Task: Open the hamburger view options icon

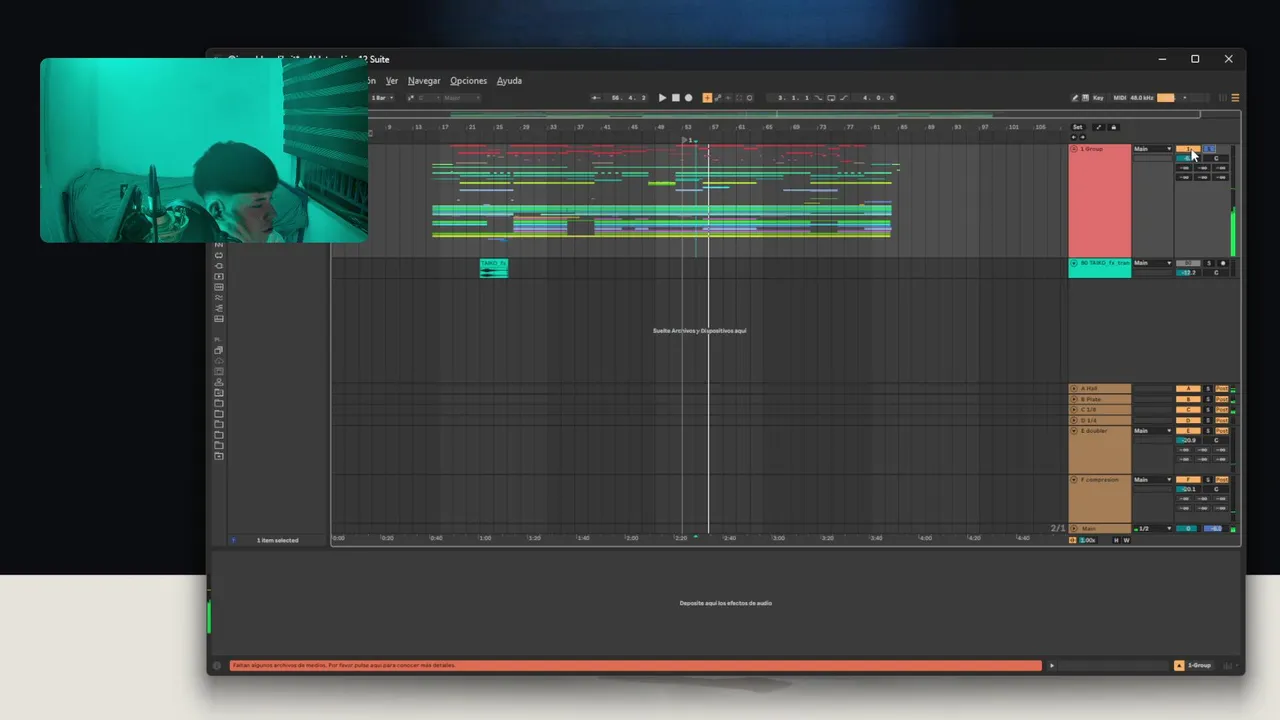Action: tap(1235, 98)
